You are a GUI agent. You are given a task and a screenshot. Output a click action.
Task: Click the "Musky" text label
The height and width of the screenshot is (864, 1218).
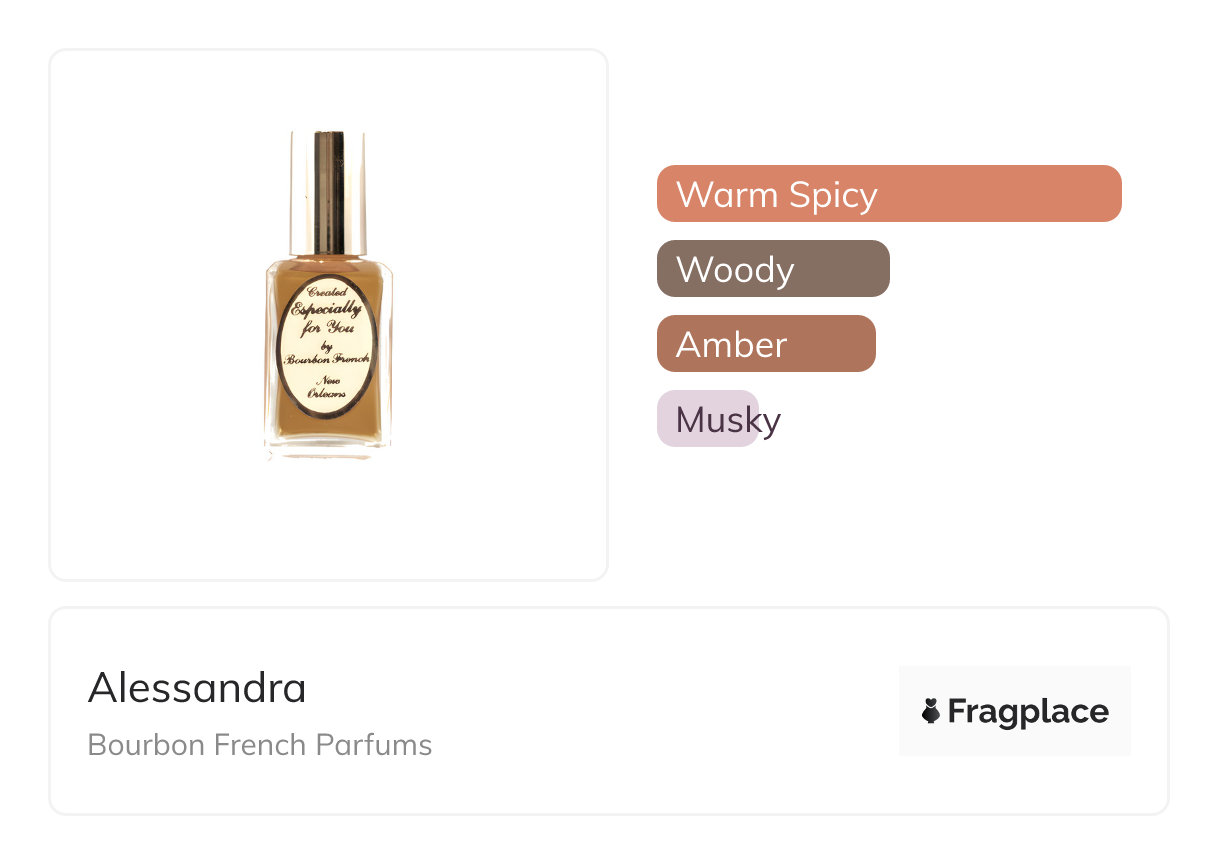[x=728, y=420]
